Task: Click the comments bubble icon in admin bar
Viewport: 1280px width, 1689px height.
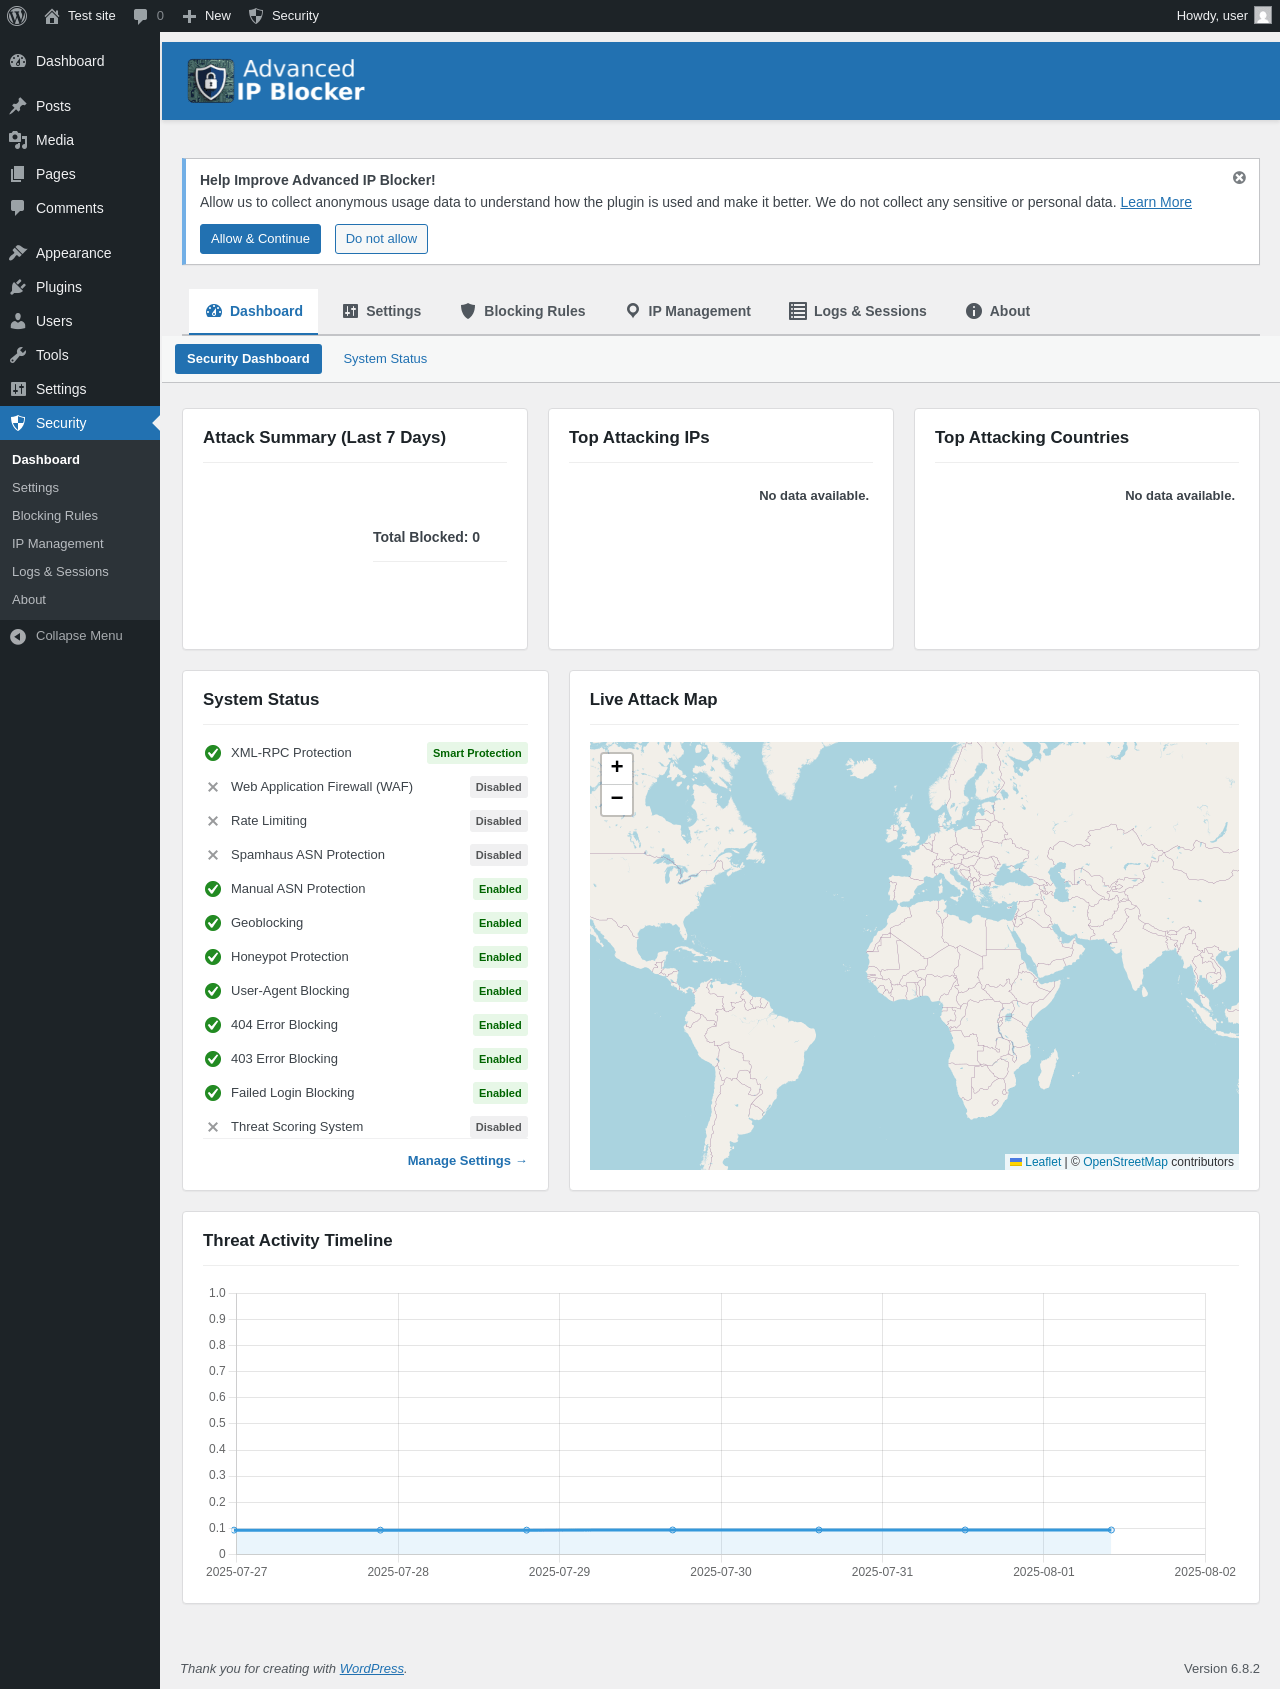Action: click(141, 16)
